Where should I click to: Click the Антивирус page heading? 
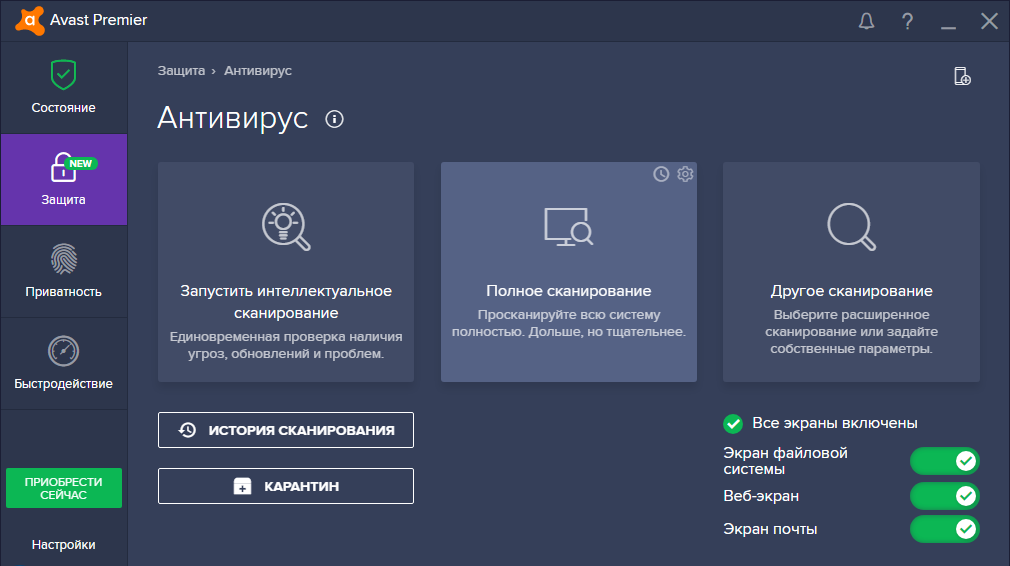pyautogui.click(x=233, y=118)
